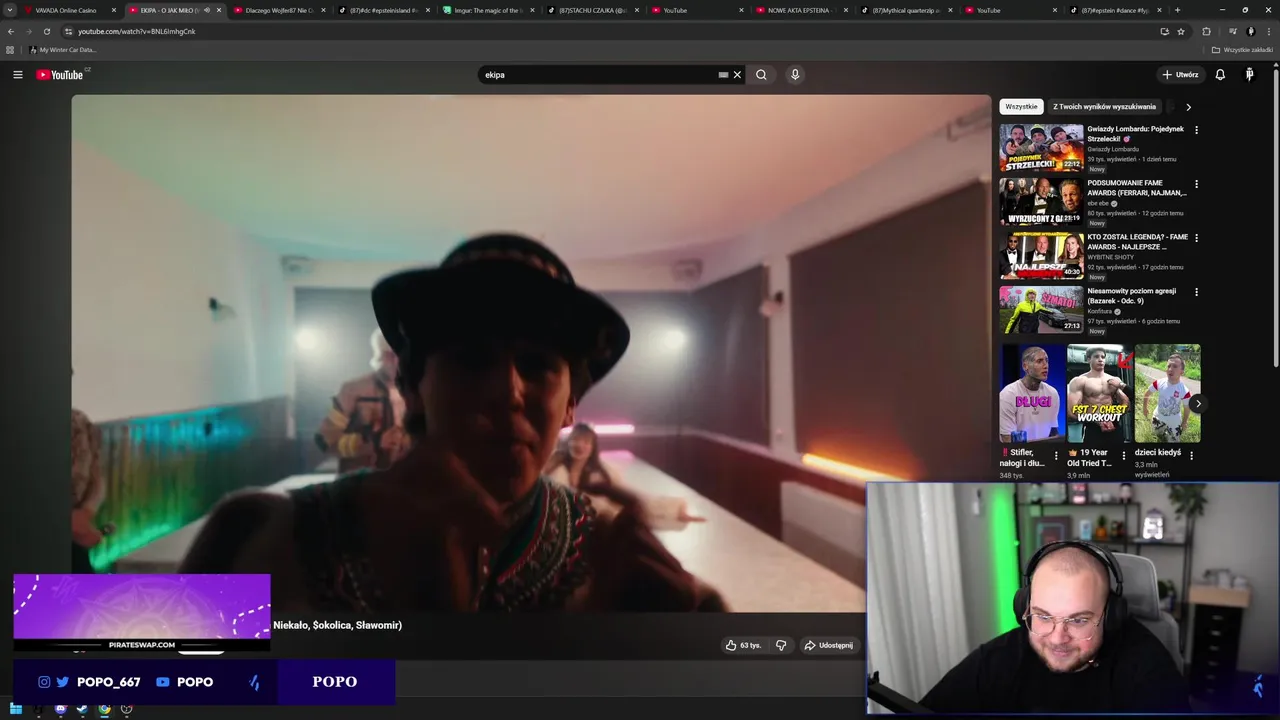Open options for Stifler short
The height and width of the screenshot is (720, 1280).
1056,455
